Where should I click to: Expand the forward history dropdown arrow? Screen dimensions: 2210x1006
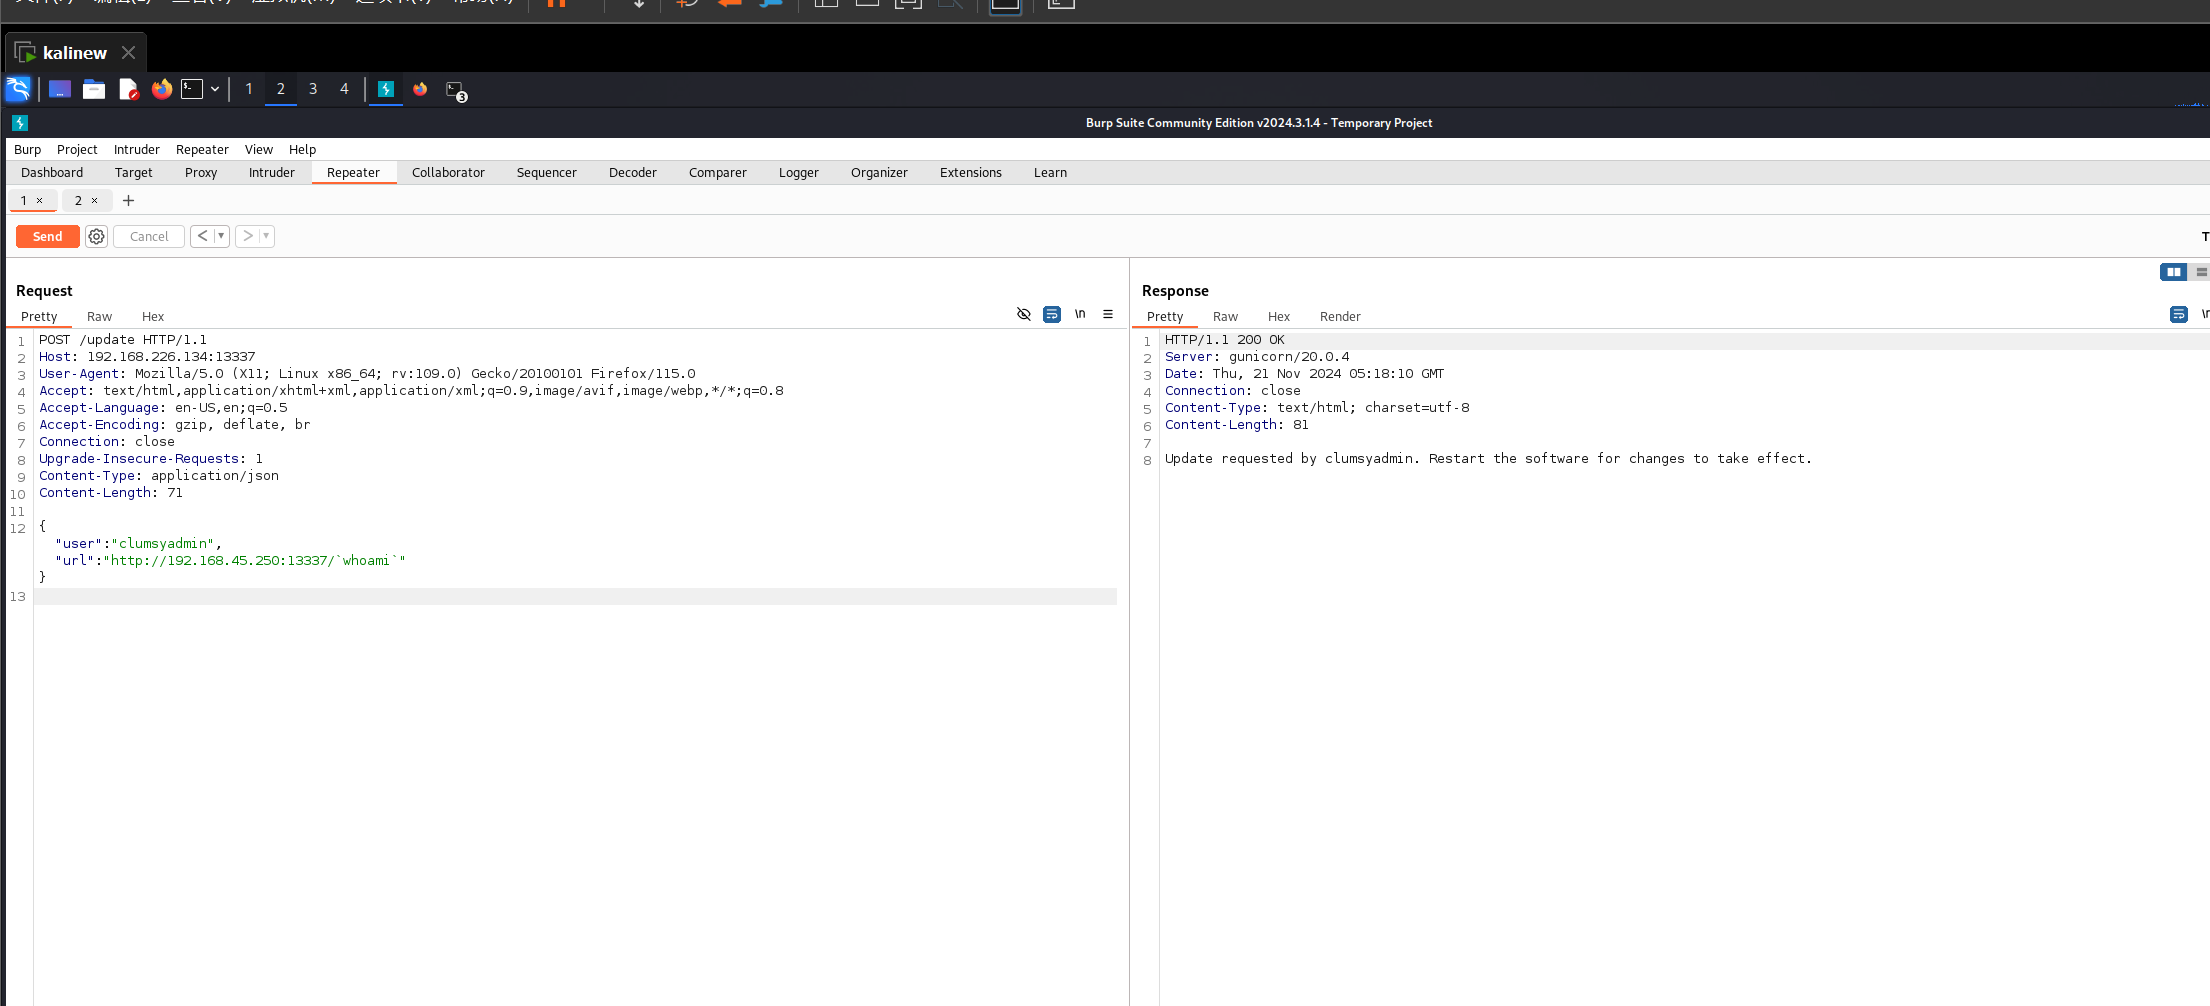coord(267,236)
